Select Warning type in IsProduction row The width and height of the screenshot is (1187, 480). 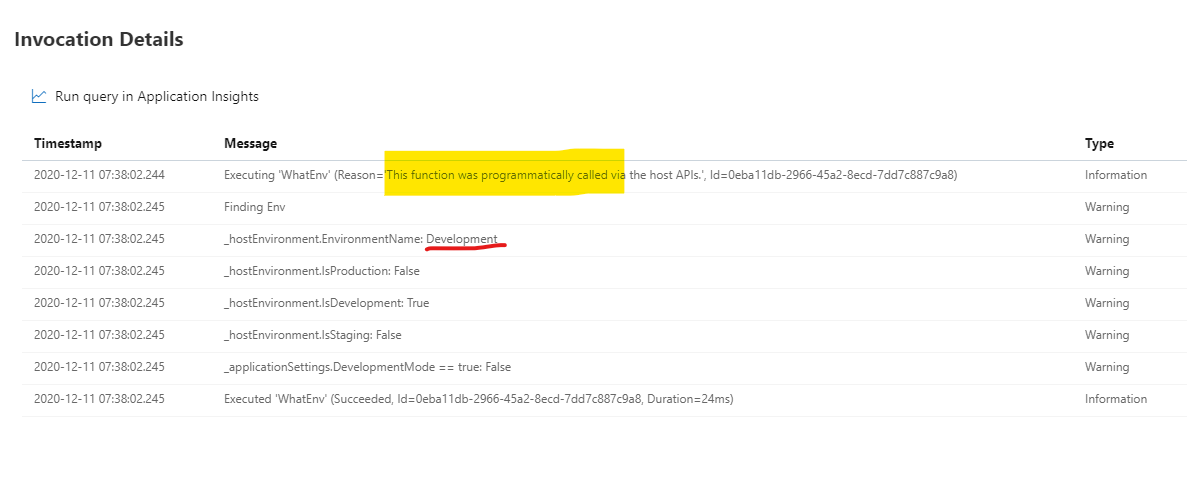pyautogui.click(x=1107, y=270)
